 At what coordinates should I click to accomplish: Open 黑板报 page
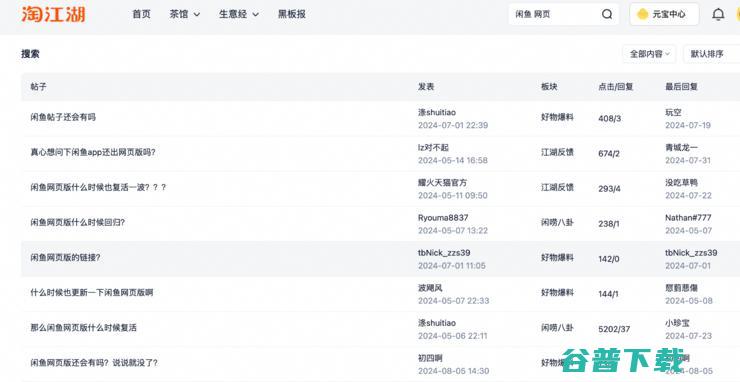coord(292,14)
